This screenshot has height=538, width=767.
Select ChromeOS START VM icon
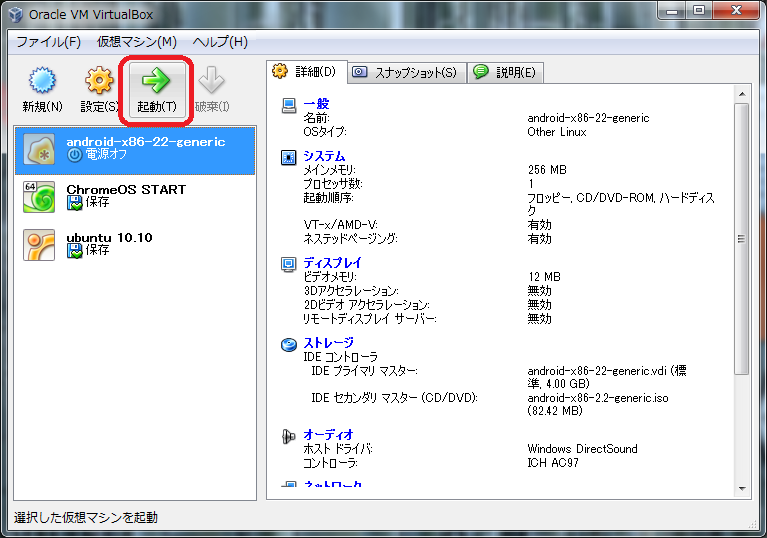39,197
